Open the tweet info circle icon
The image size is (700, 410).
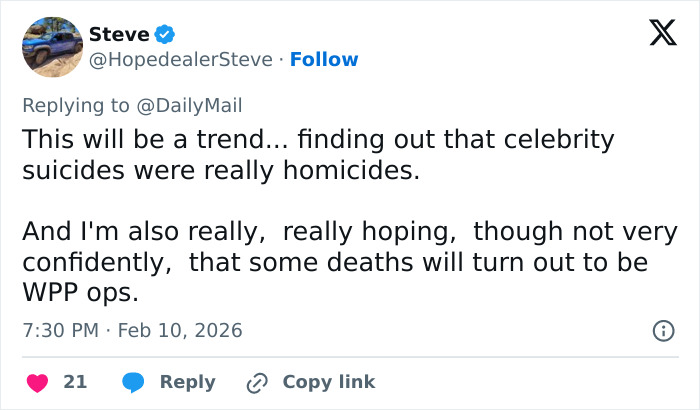tap(662, 330)
